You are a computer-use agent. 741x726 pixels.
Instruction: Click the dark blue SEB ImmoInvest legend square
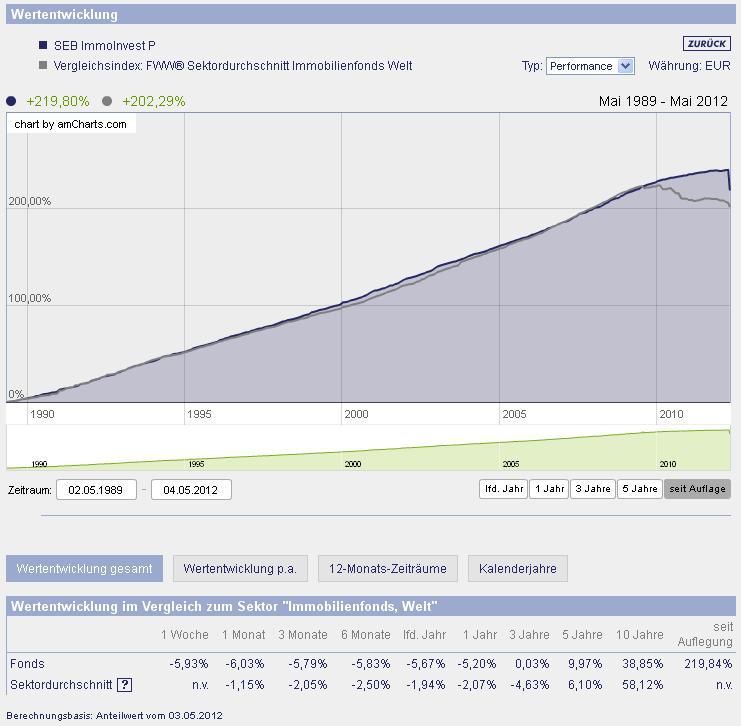tap(43, 45)
